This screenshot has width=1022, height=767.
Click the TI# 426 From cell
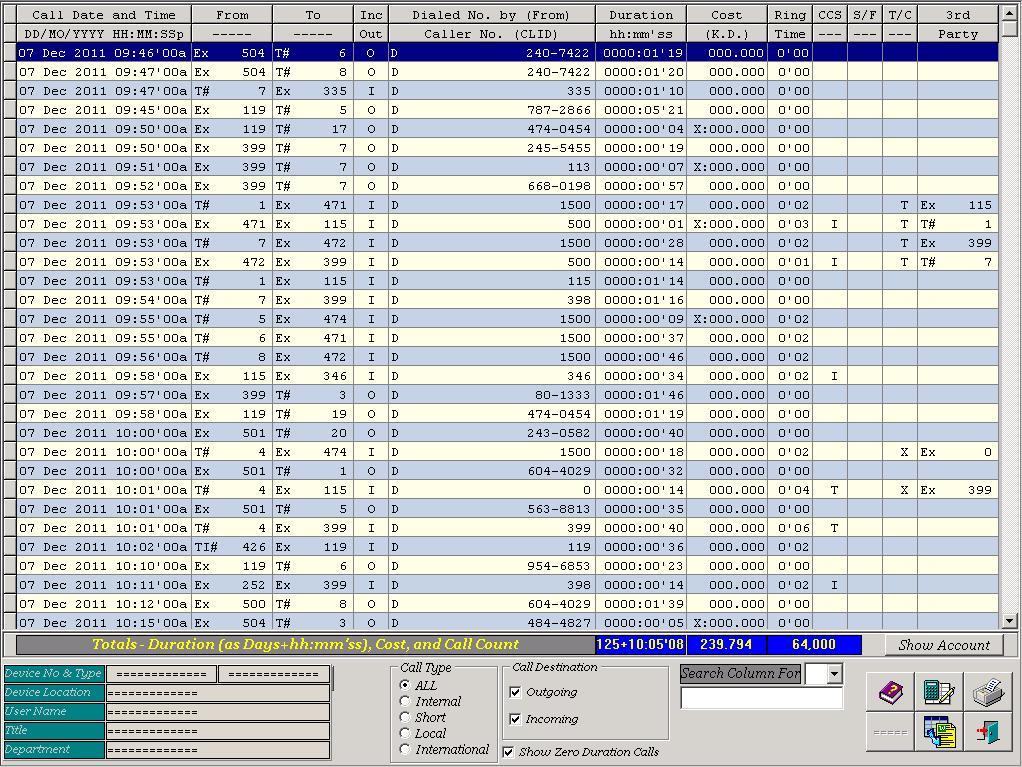point(231,547)
